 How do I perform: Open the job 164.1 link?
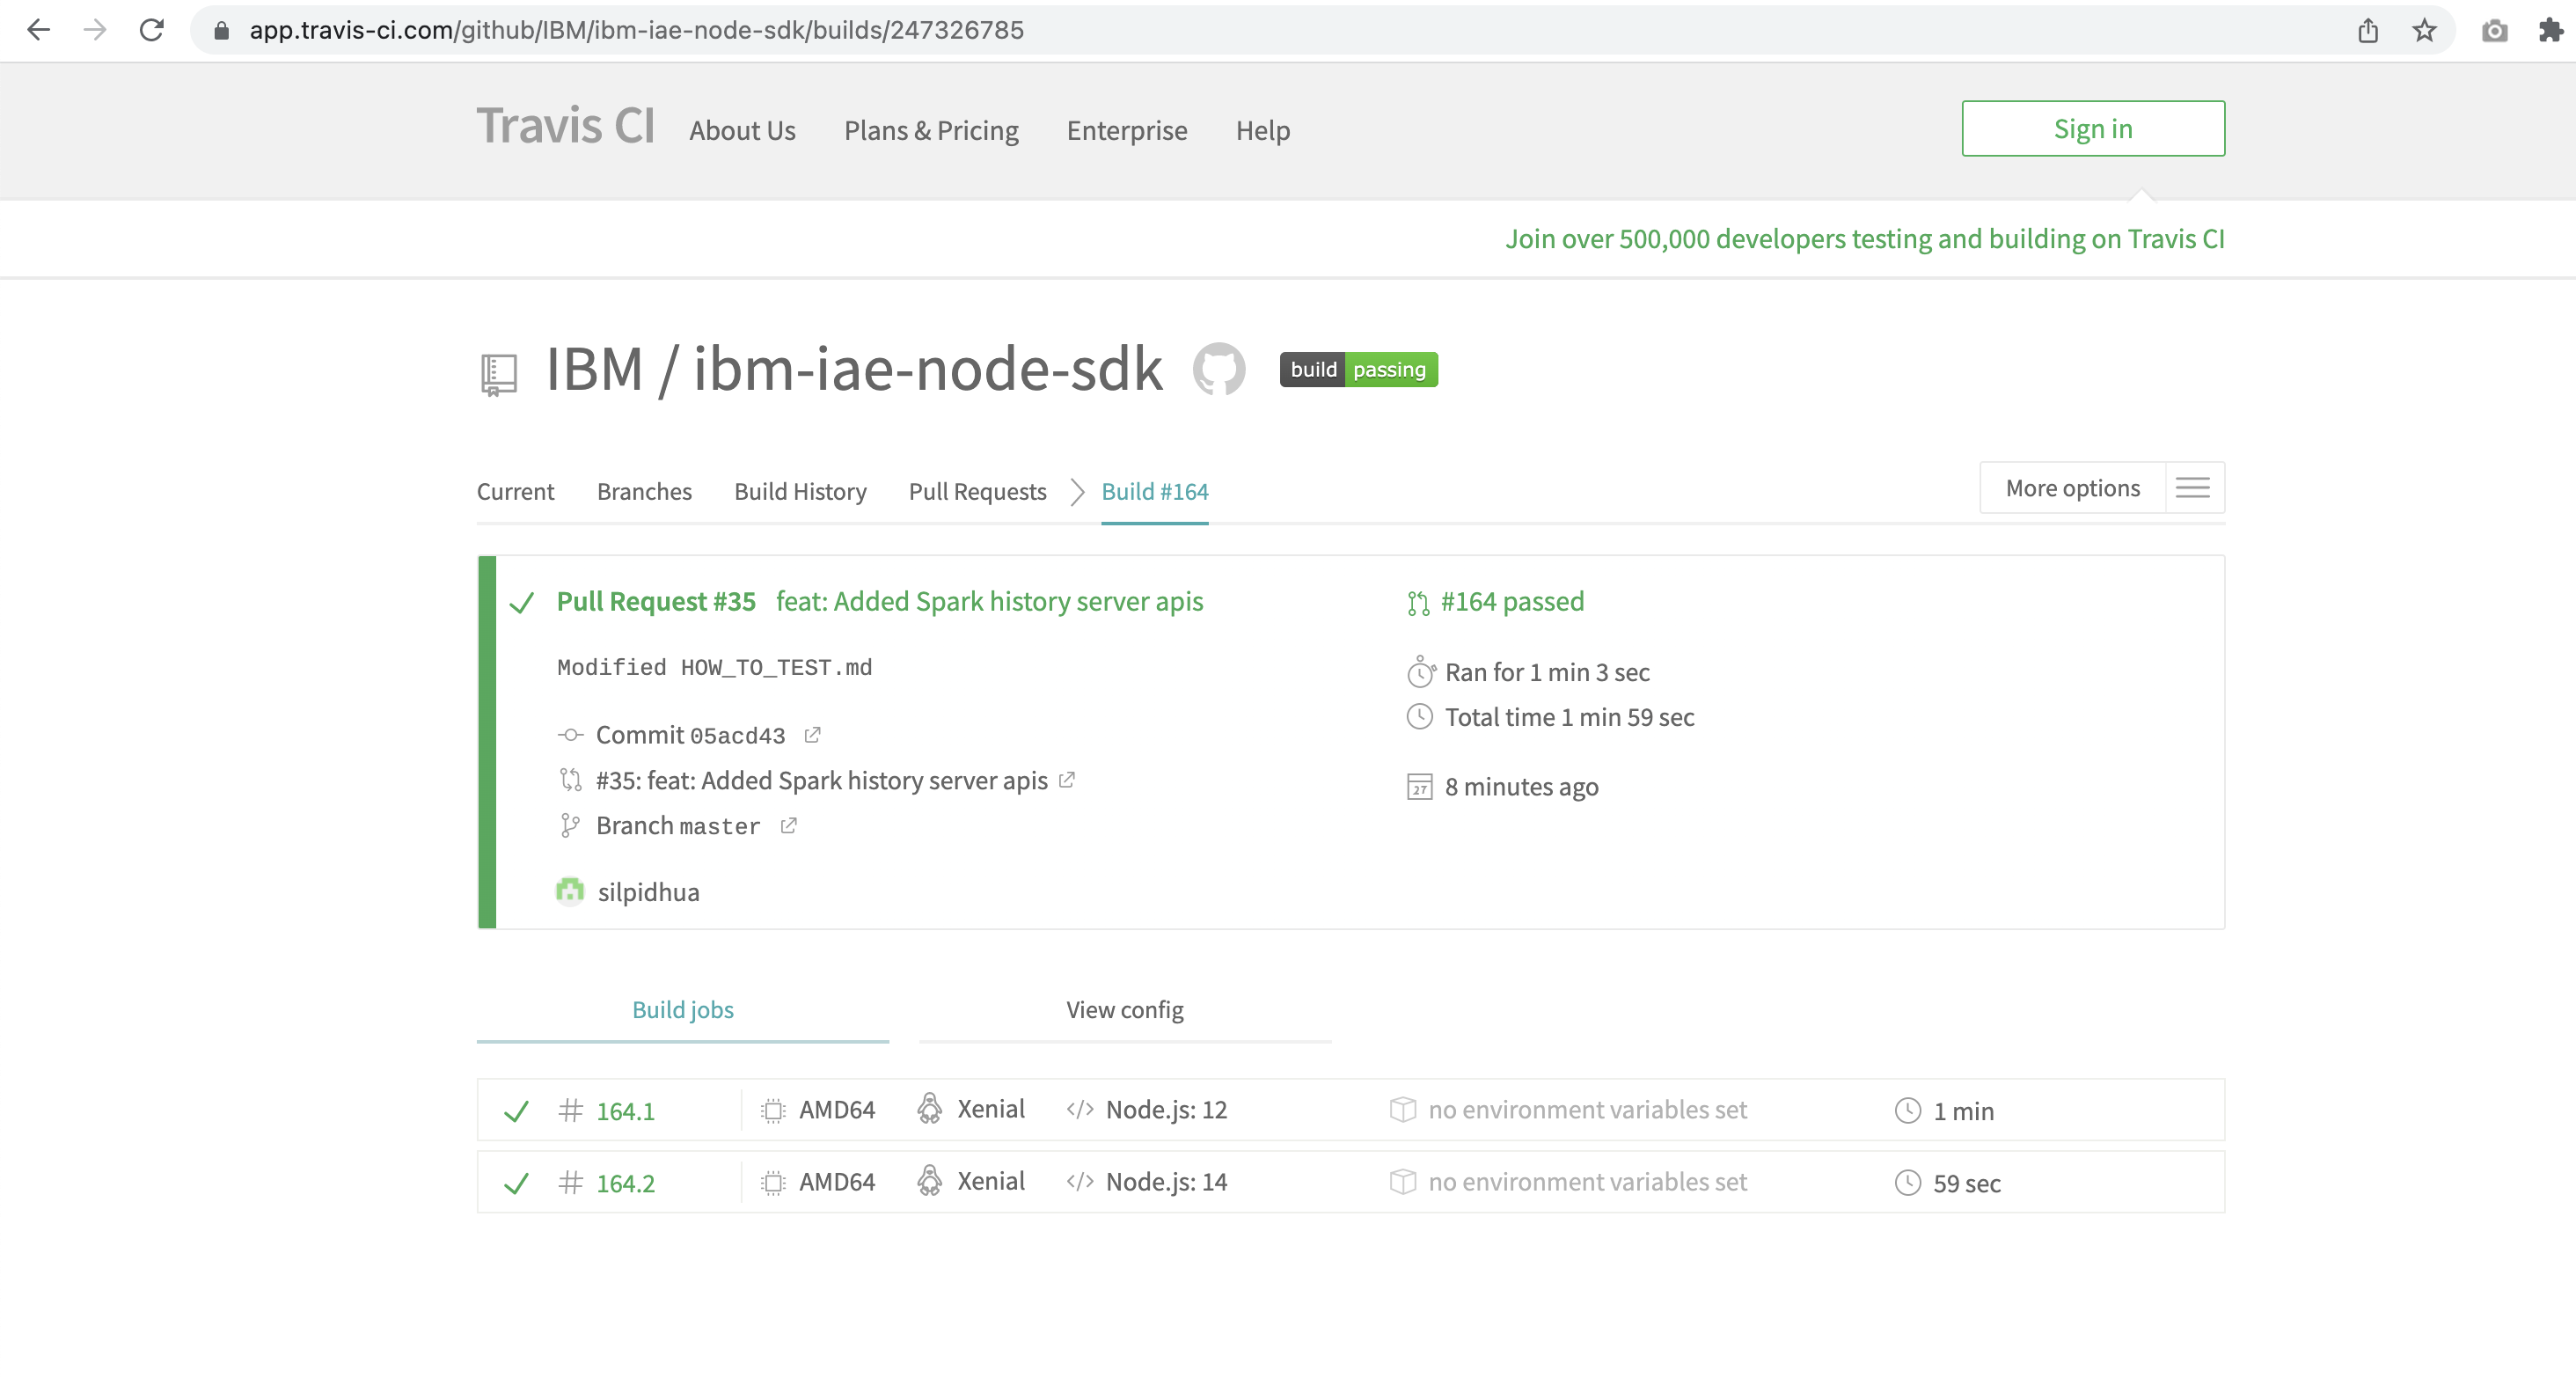[x=625, y=1111]
